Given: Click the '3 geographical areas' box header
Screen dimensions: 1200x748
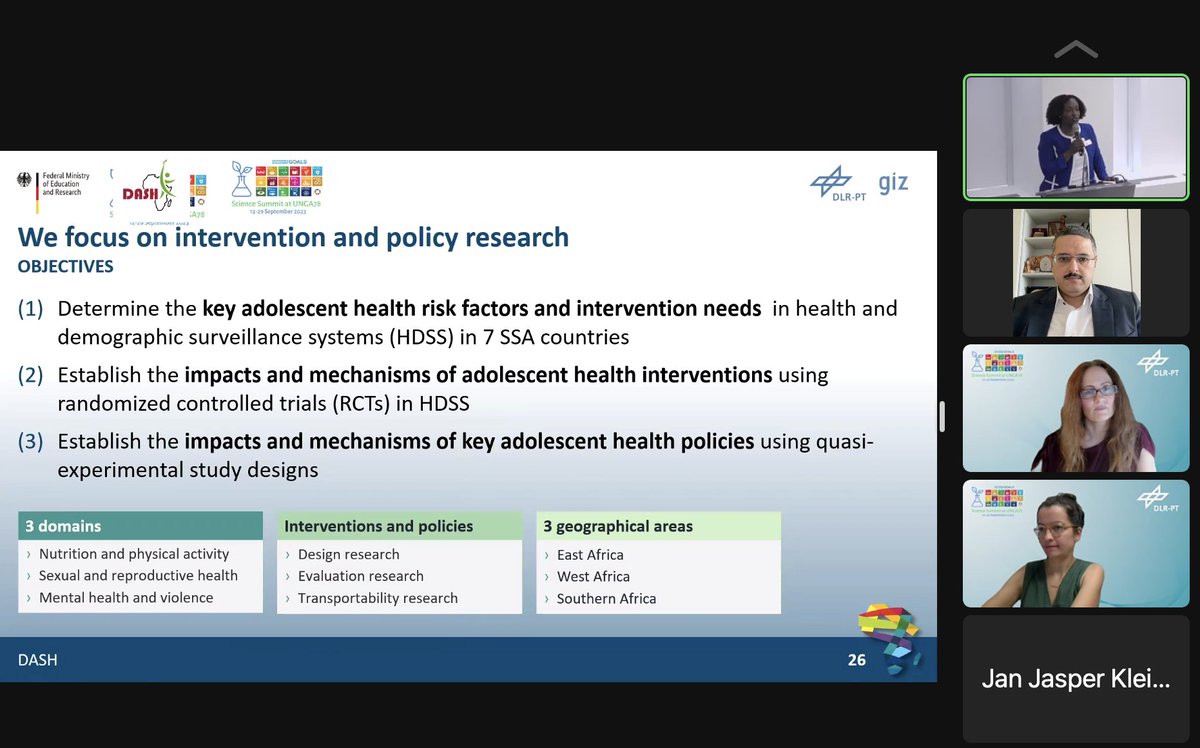Looking at the screenshot, I should (658, 526).
